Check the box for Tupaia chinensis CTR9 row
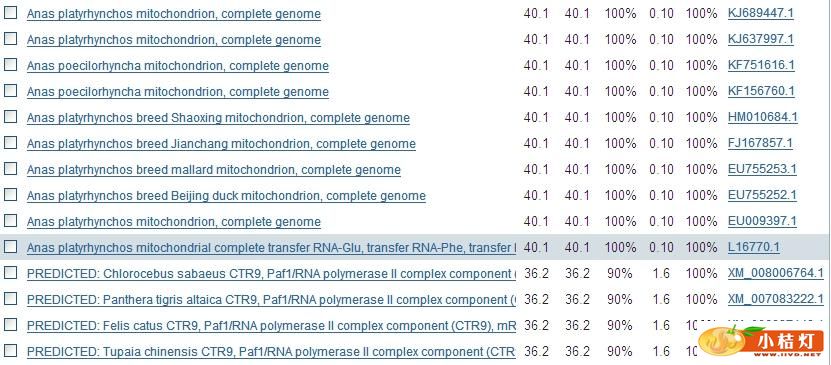The height and width of the screenshot is (365, 831). pyautogui.click(x=11, y=350)
